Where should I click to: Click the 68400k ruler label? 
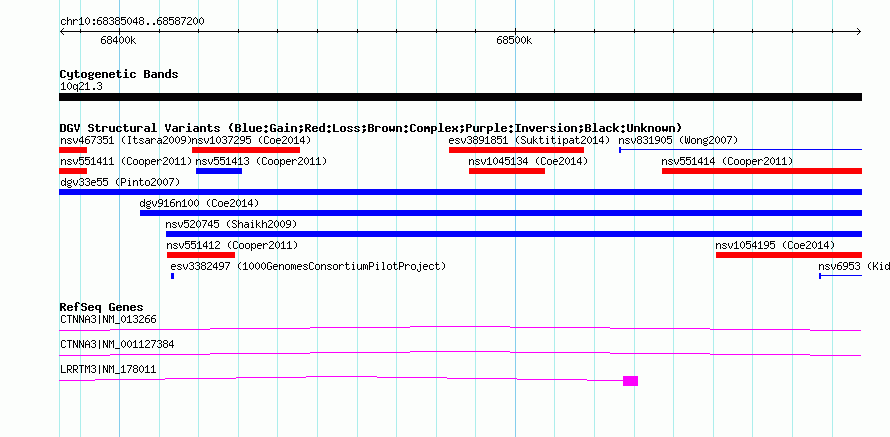click(118, 40)
